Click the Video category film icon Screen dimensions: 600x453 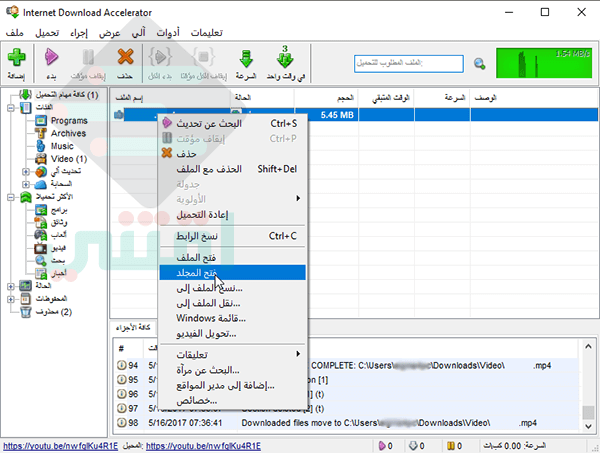point(41,159)
